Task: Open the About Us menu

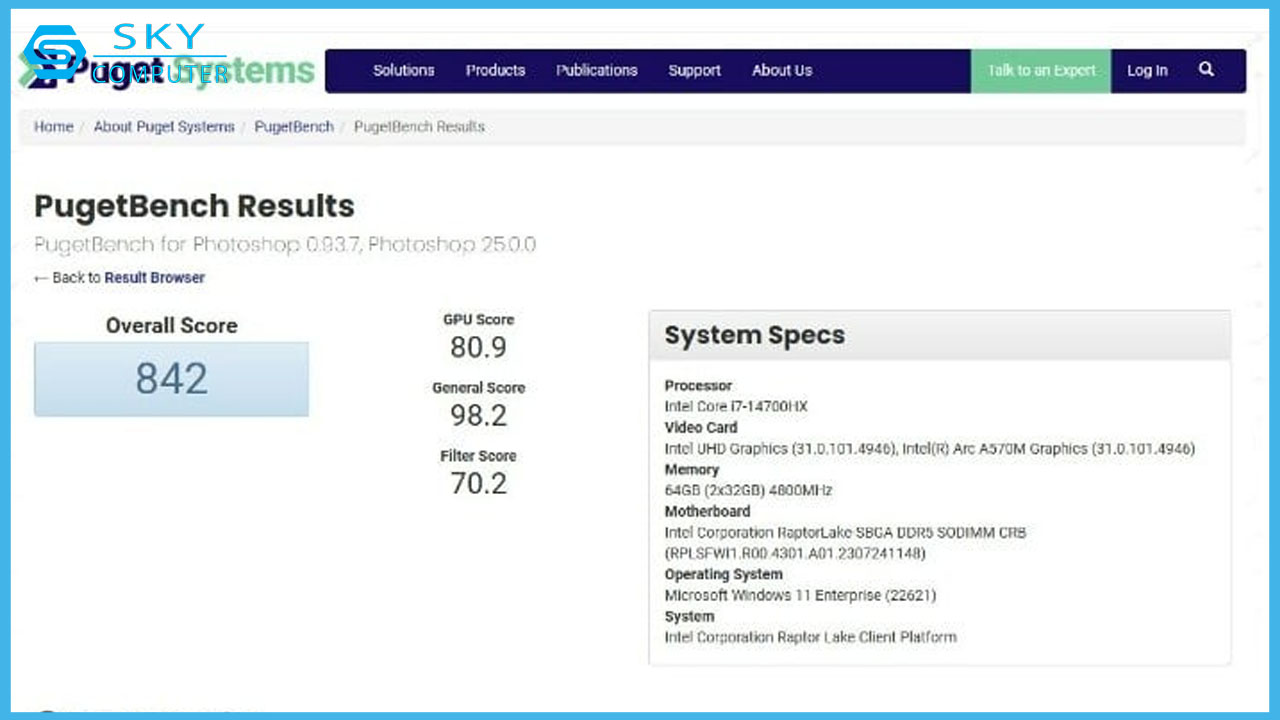Action: (x=782, y=70)
